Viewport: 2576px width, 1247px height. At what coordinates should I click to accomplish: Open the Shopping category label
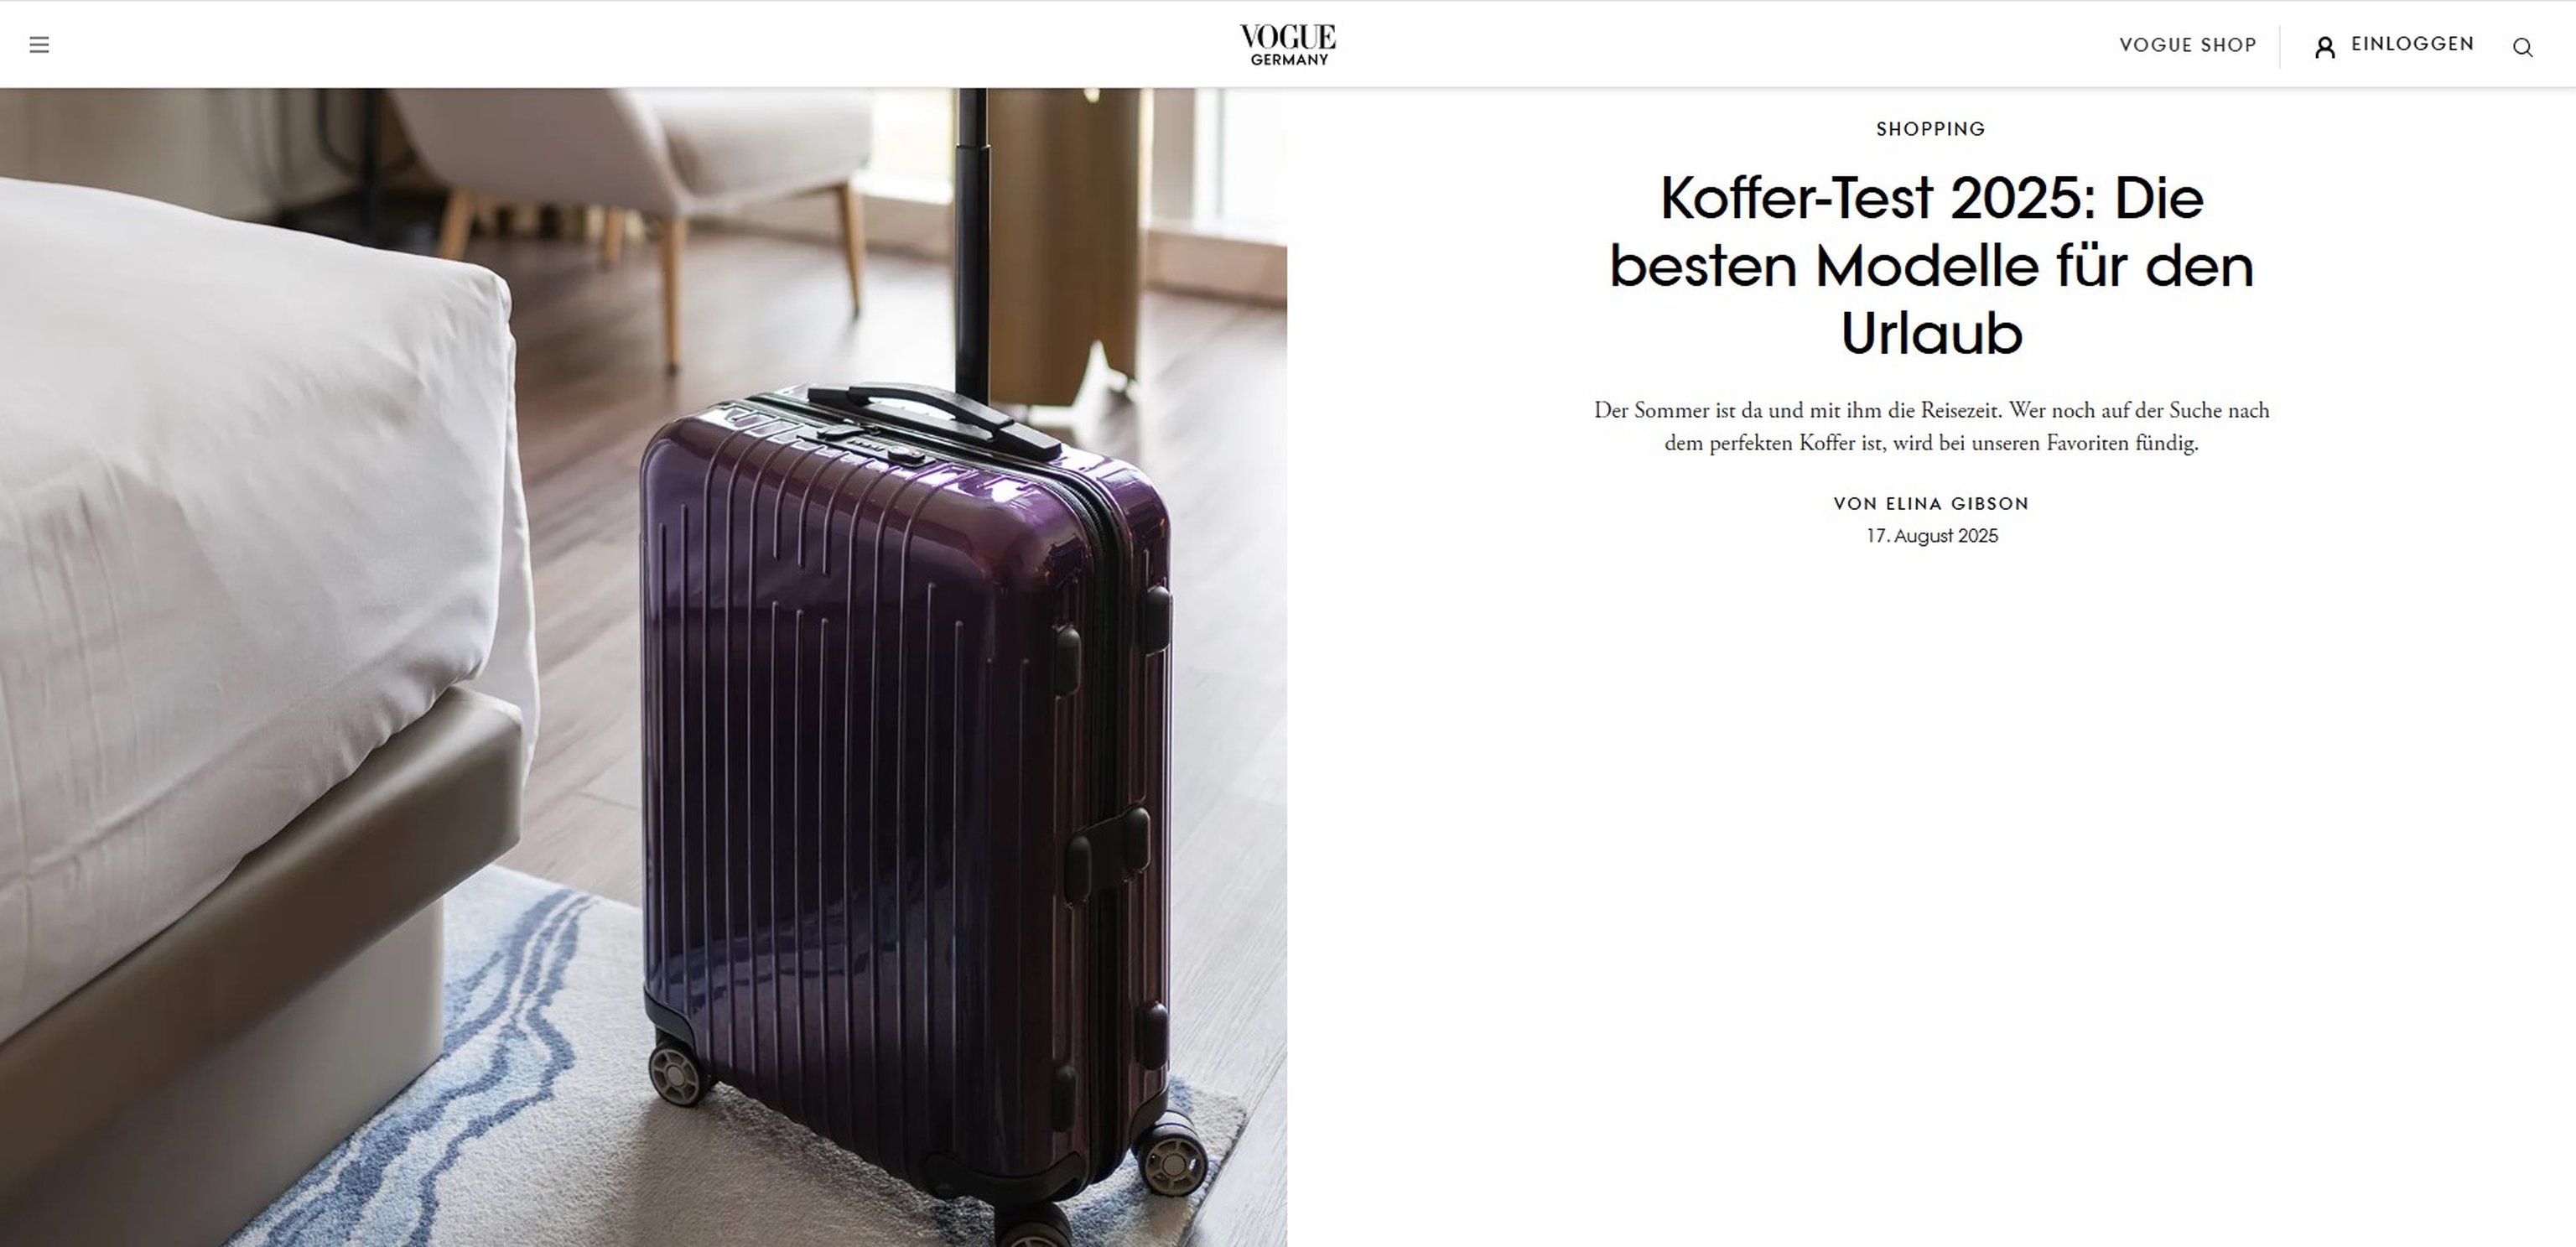click(1931, 129)
